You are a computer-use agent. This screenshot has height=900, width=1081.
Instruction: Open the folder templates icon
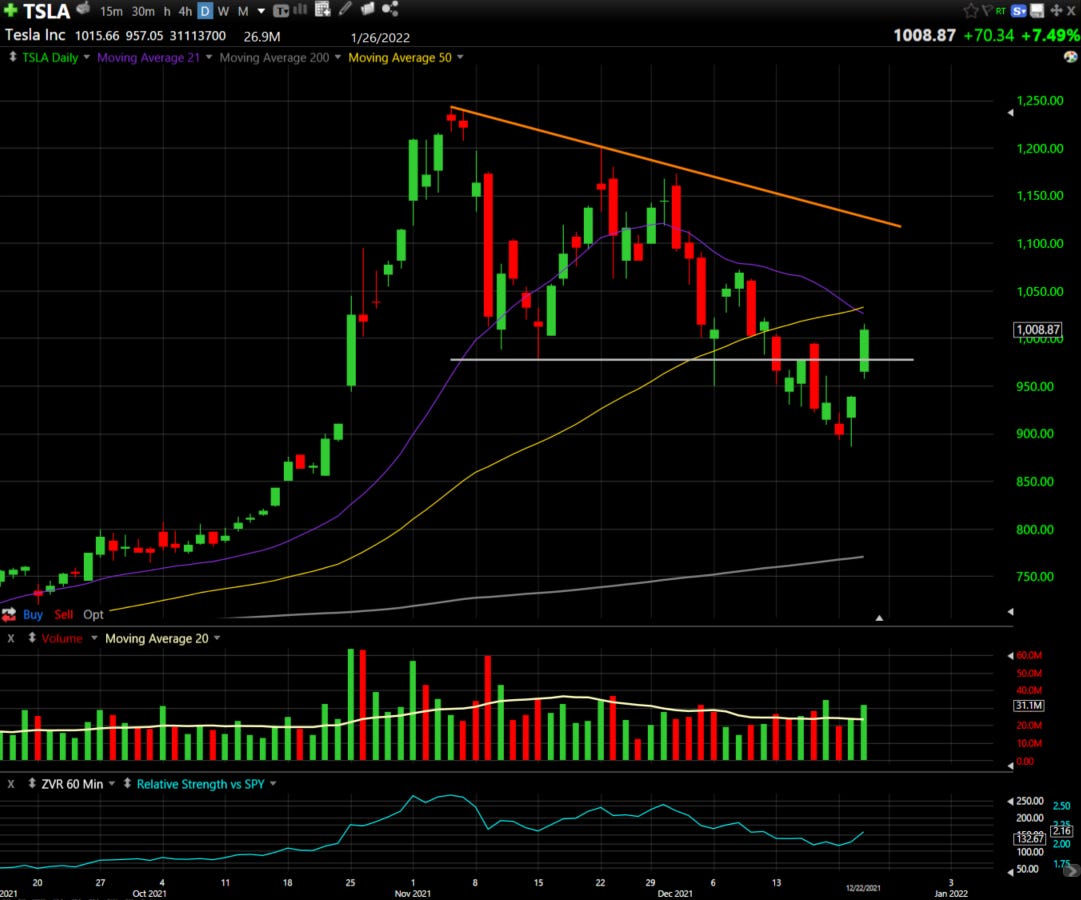click(367, 9)
